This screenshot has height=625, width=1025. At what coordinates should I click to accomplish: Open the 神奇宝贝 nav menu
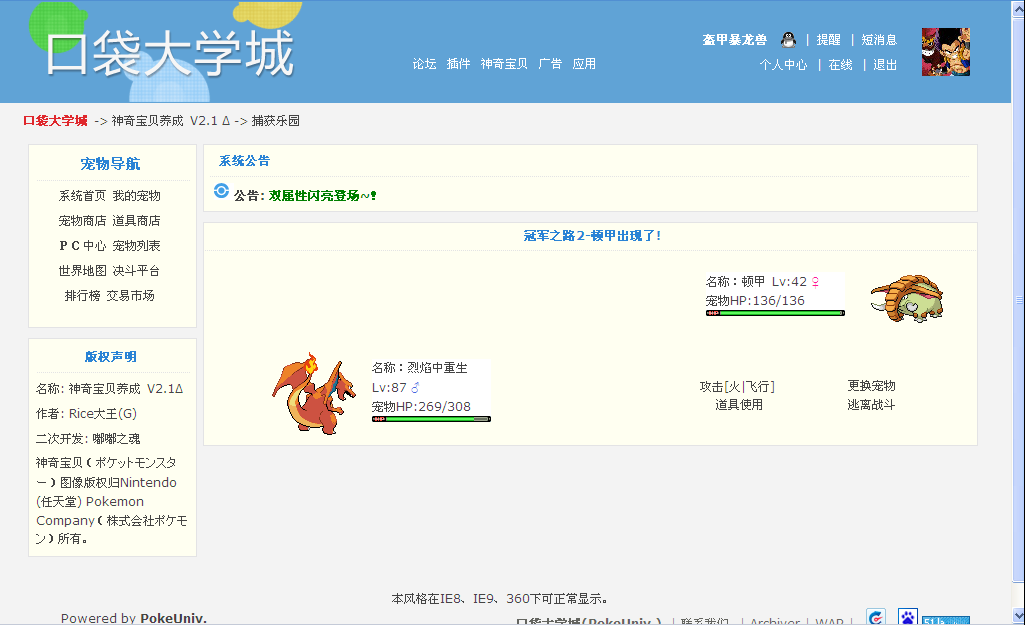504,64
